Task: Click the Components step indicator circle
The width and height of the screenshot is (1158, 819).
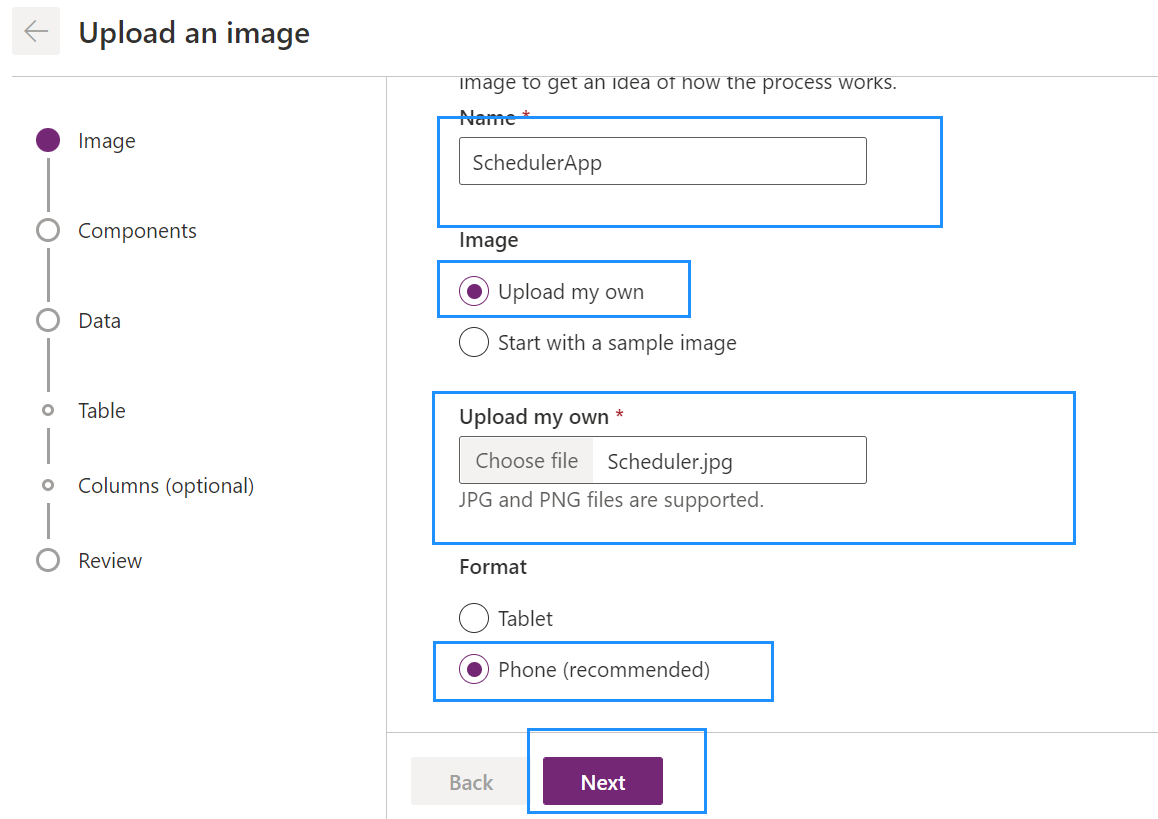Action: (x=47, y=230)
